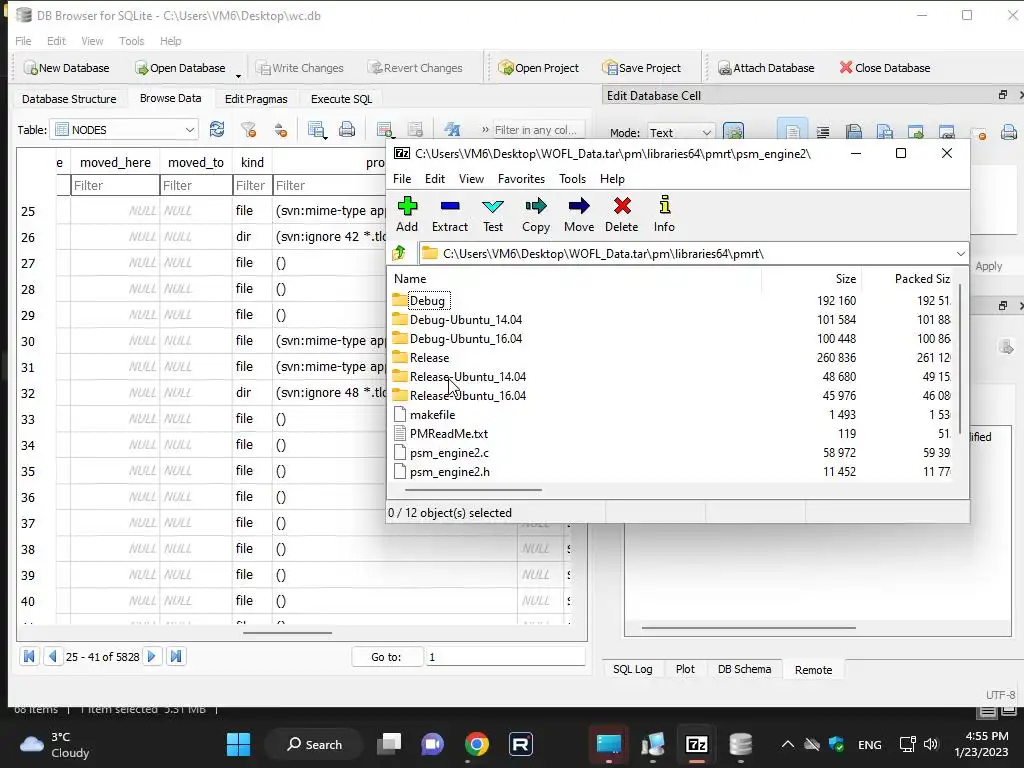Expand the Browse Data toolbar overflow chevron
This screenshot has height=768, width=1024.
click(x=485, y=129)
